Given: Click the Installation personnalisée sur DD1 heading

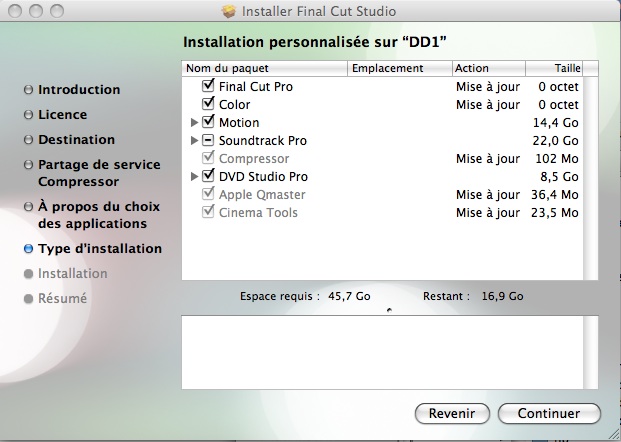Looking at the screenshot, I should [x=315, y=42].
